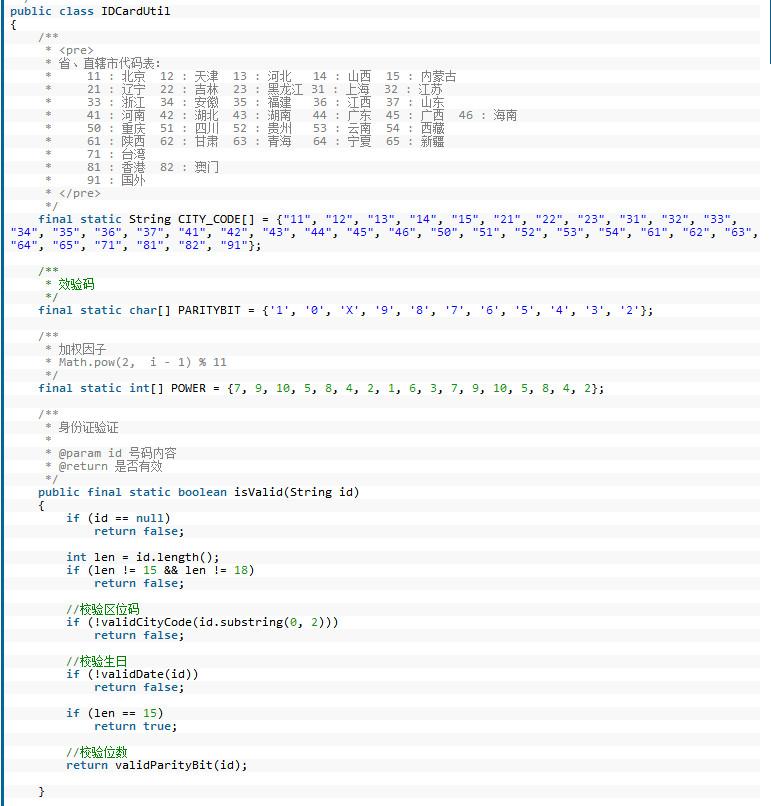Click the 'int len = id.length()' line
This screenshot has width=771, height=806.
[x=142, y=557]
